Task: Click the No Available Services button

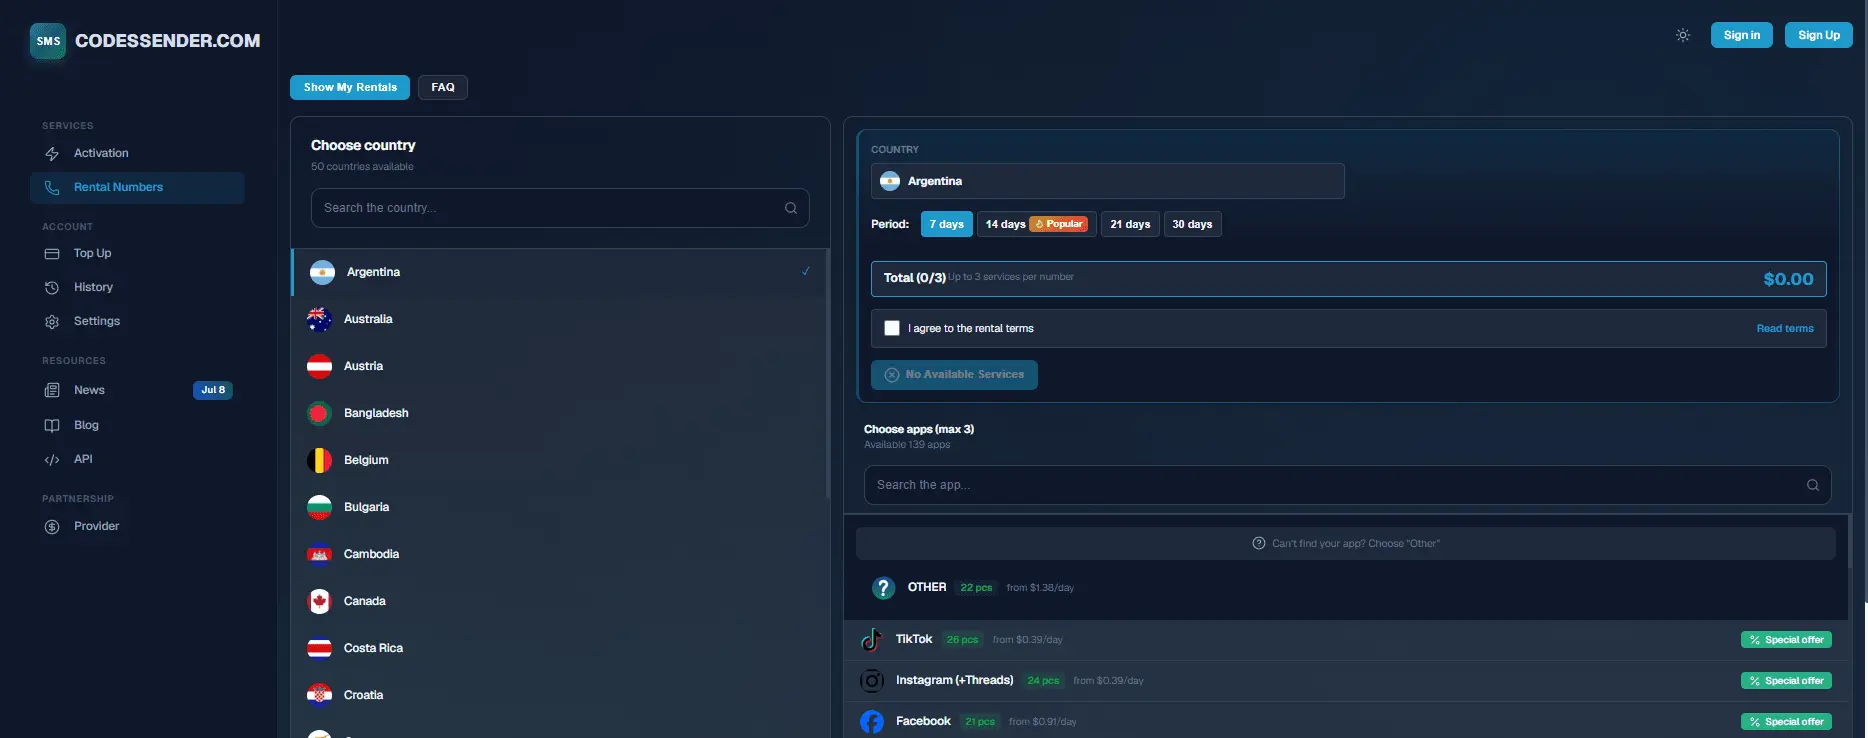Action: 954,374
